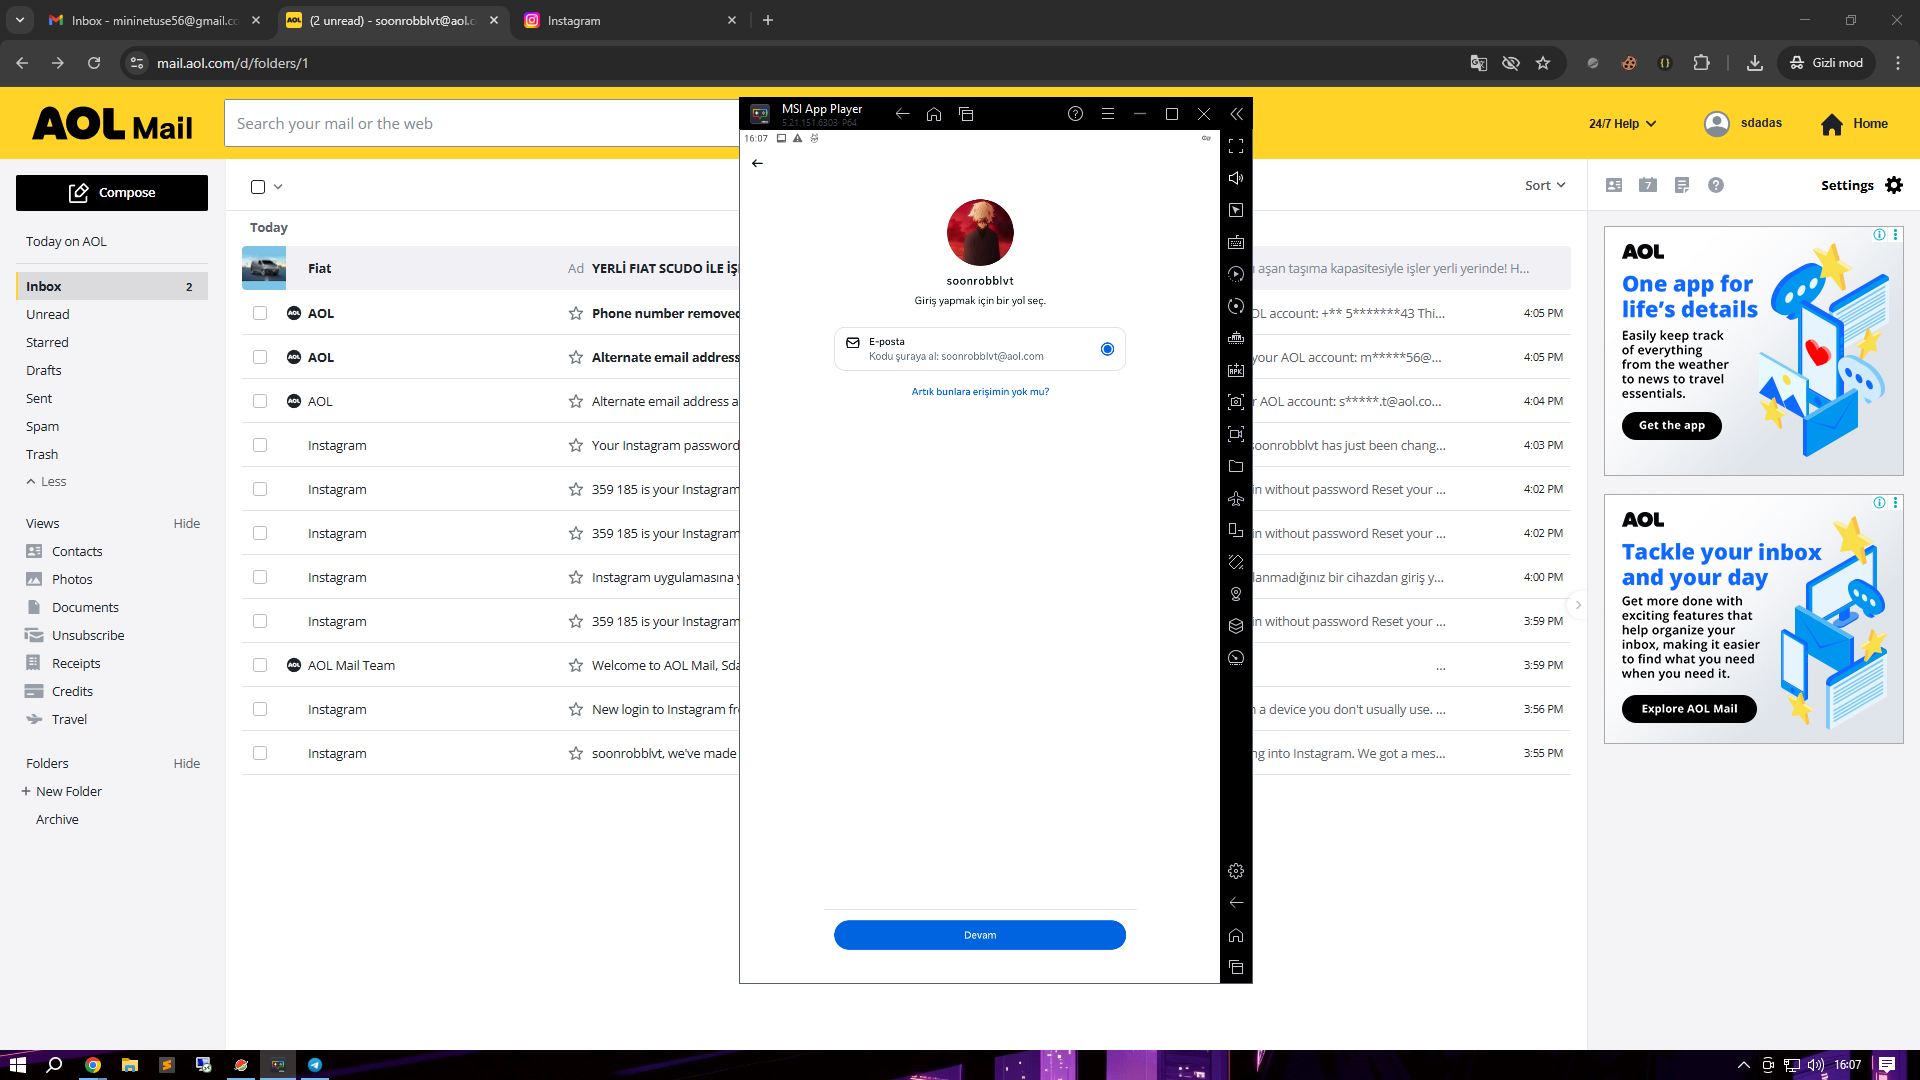1920x1080 pixels.
Task: Open the Sort dropdown
Action: [1545, 185]
